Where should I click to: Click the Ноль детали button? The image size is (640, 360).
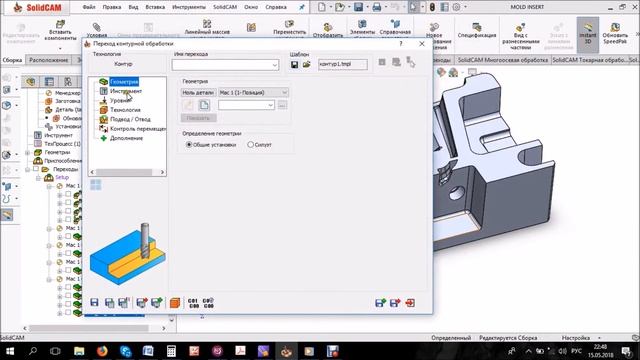[198, 93]
